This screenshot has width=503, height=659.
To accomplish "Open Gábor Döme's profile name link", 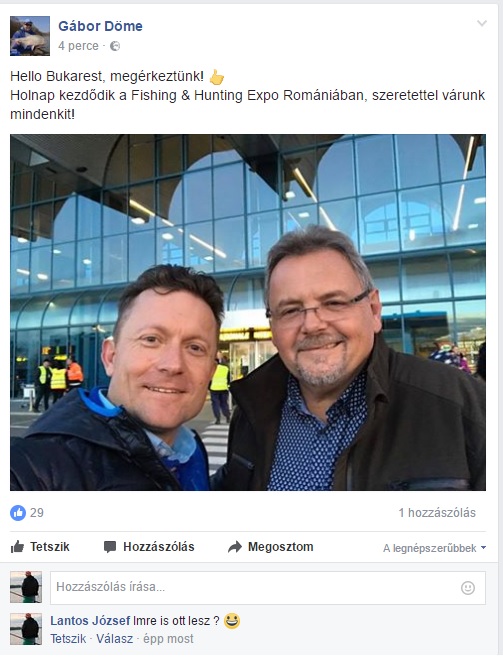I will [x=100, y=26].
